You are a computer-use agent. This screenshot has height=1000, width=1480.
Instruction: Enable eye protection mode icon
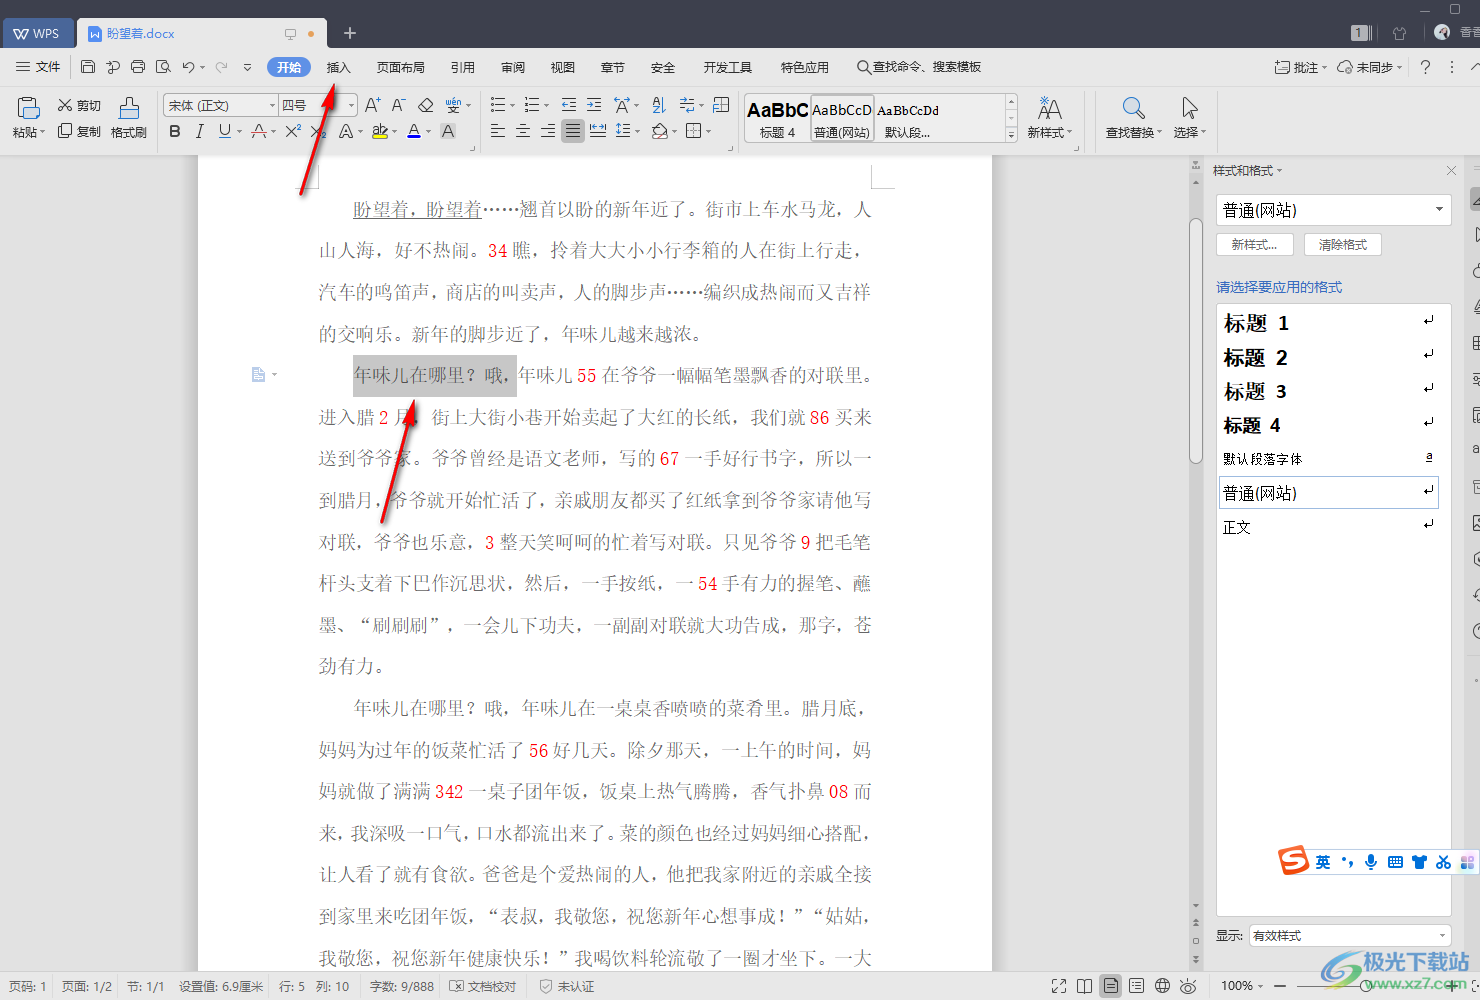(1188, 986)
